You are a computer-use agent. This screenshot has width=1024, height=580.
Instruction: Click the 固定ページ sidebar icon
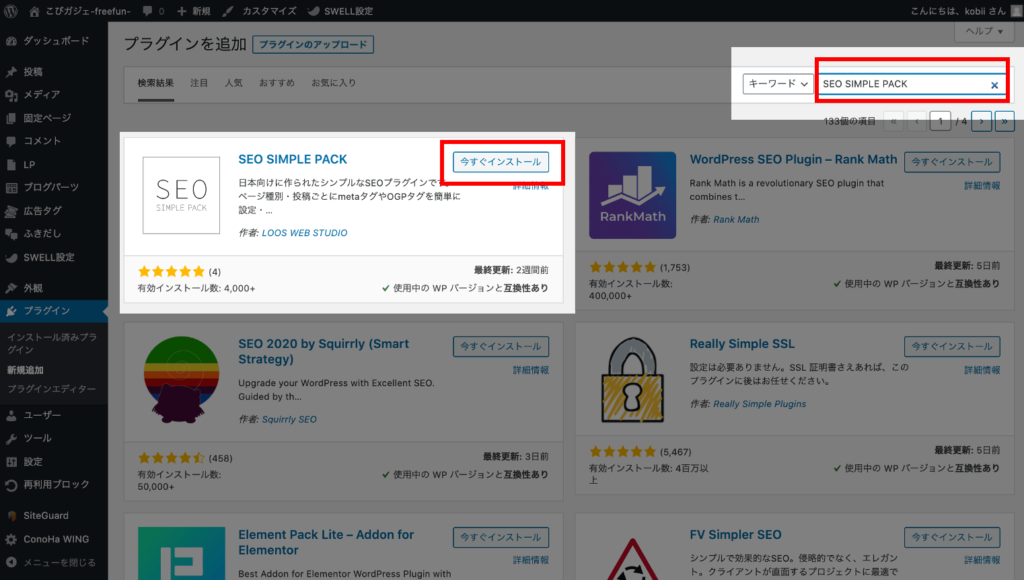[11, 118]
